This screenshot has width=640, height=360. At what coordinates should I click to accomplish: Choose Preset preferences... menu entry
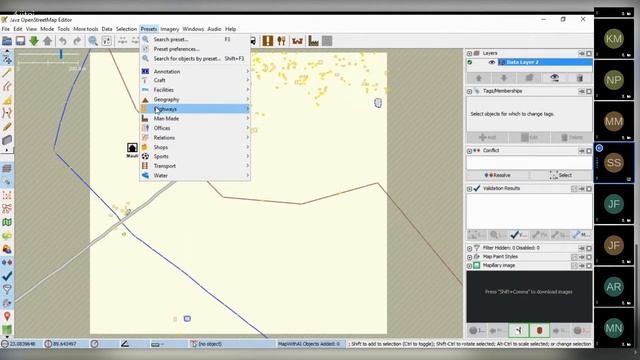pyautogui.click(x=195, y=49)
